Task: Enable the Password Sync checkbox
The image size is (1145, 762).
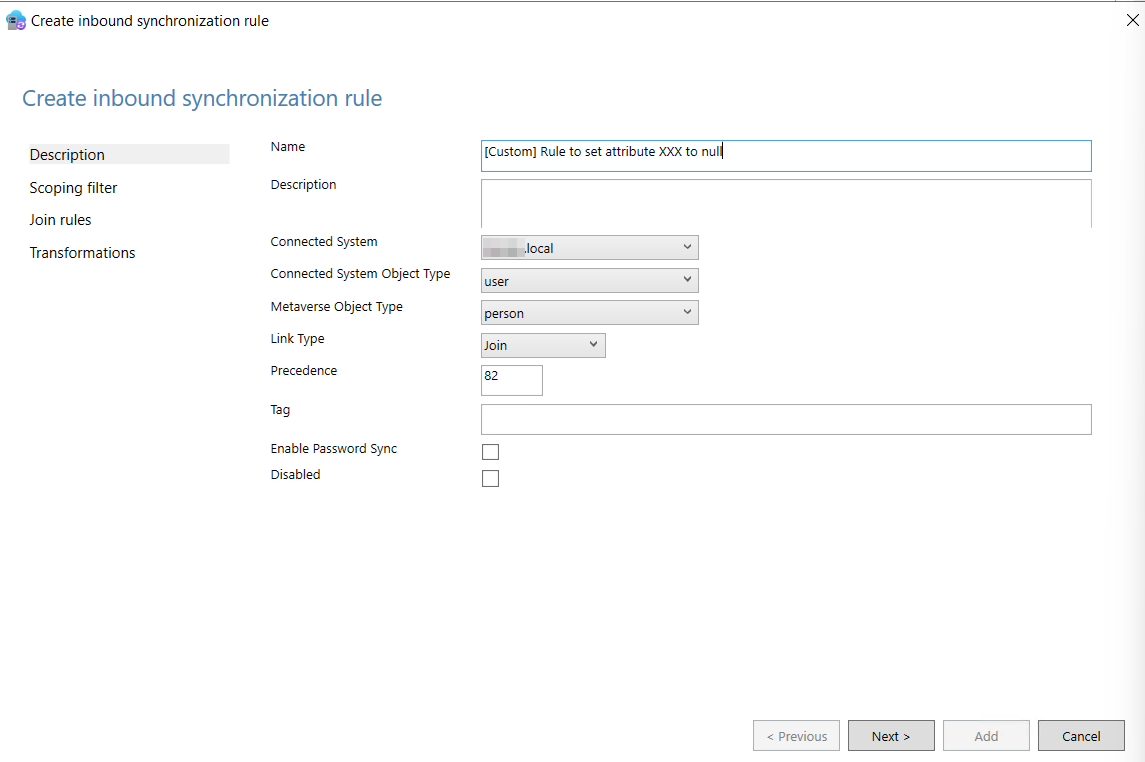Action: (x=490, y=452)
